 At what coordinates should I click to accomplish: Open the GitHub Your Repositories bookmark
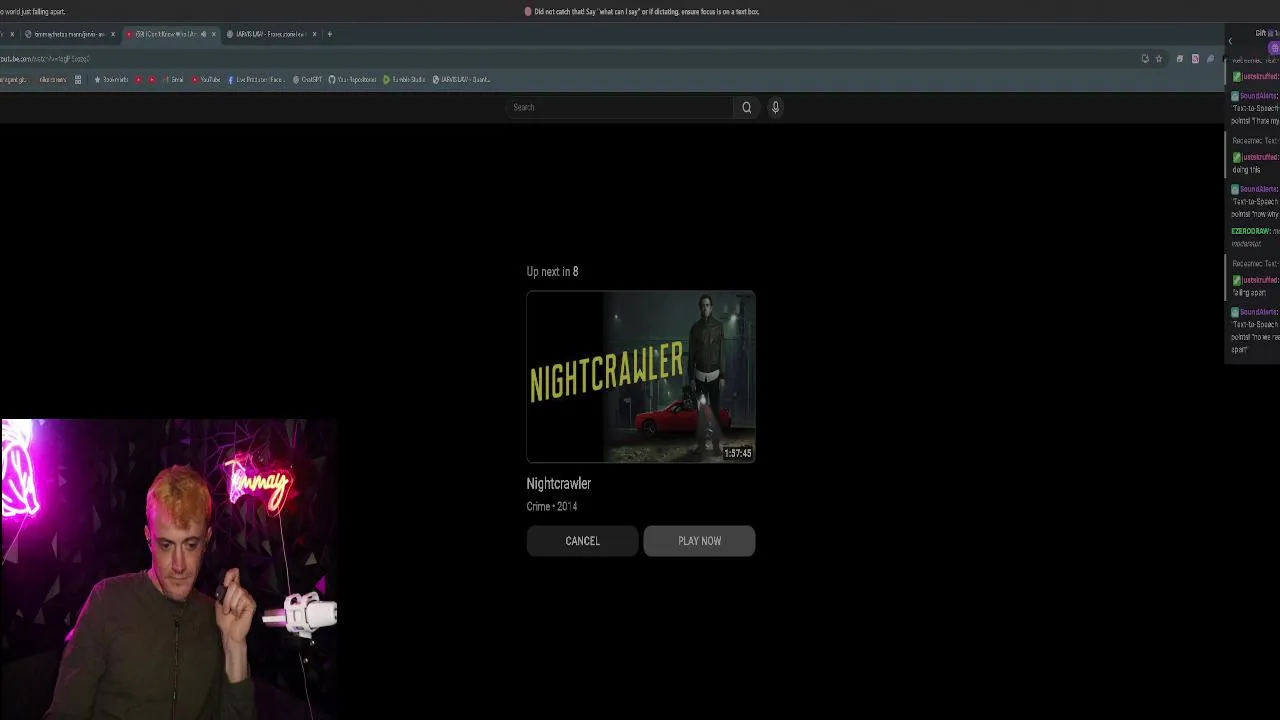pos(353,80)
